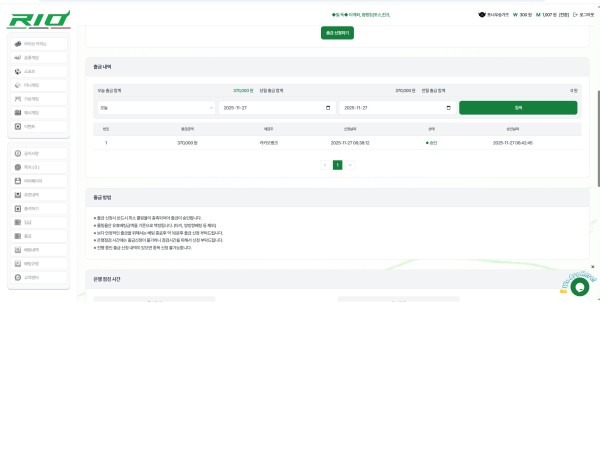The width and height of the screenshot is (600, 451).
Task: Click the green 검색 search button
Action: coord(518,107)
